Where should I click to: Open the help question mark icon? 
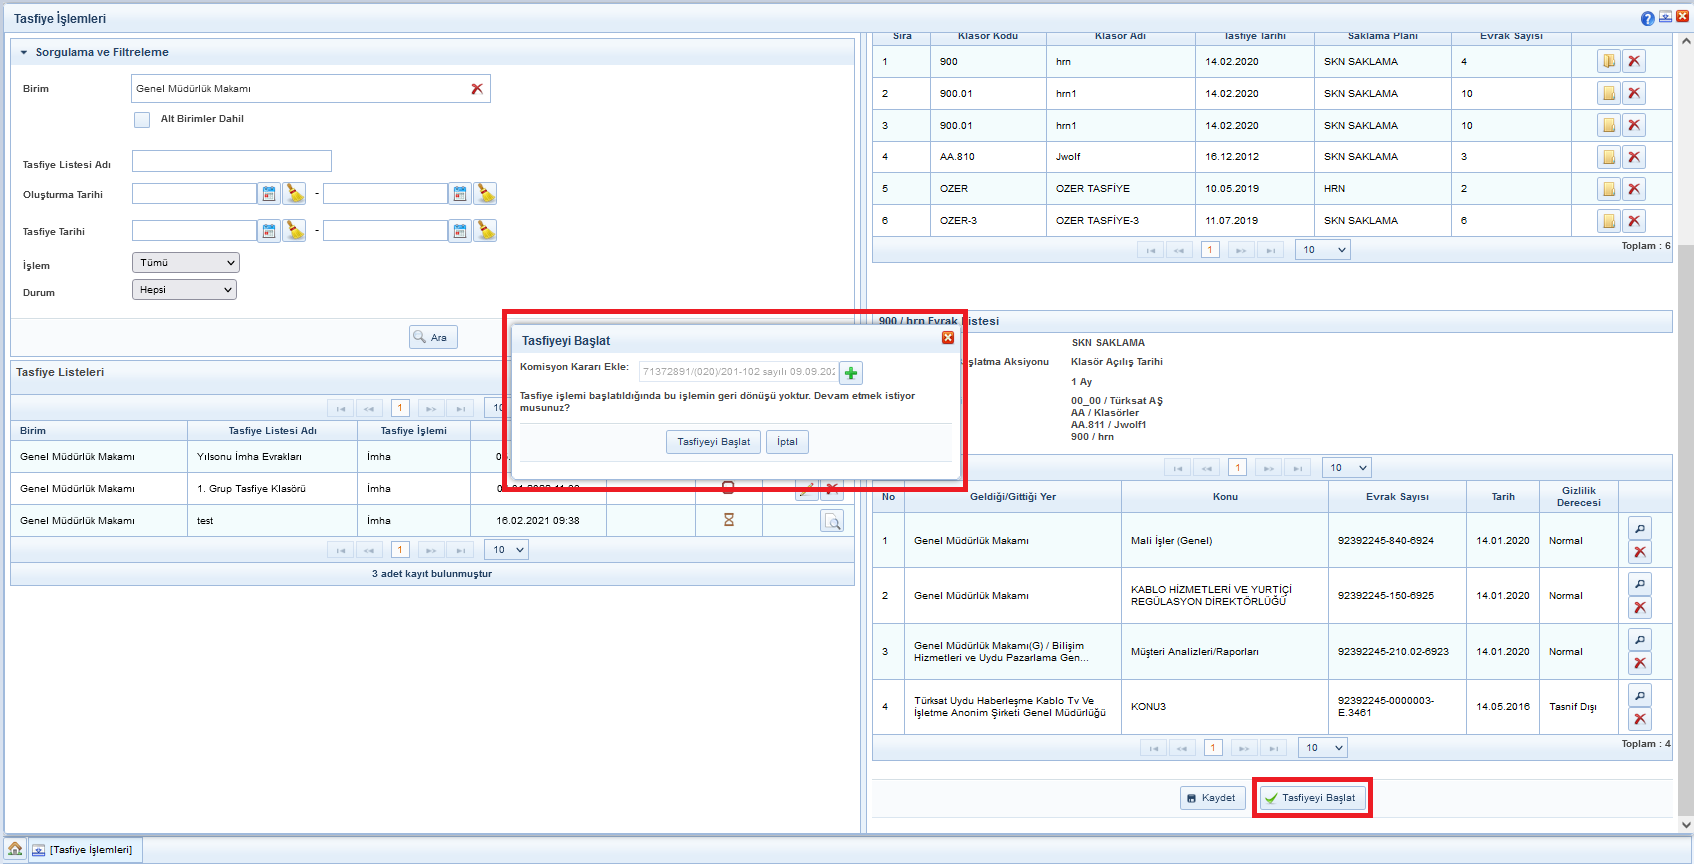click(1647, 18)
